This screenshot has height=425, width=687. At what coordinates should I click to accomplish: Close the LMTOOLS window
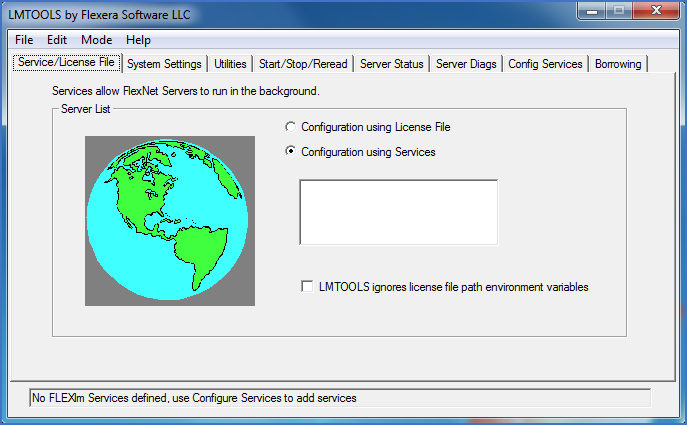[656, 11]
